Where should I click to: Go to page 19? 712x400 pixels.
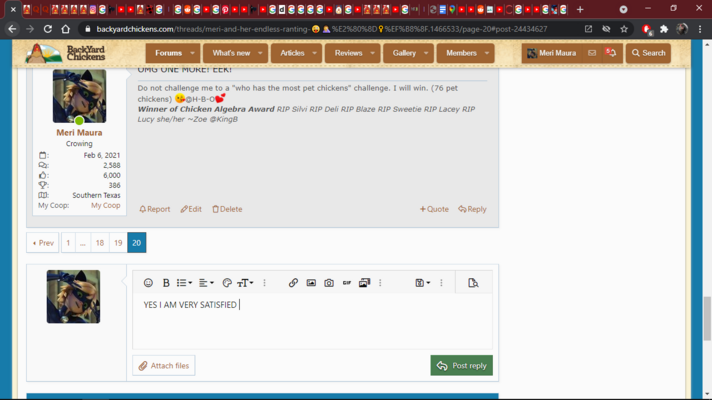[x=118, y=243]
